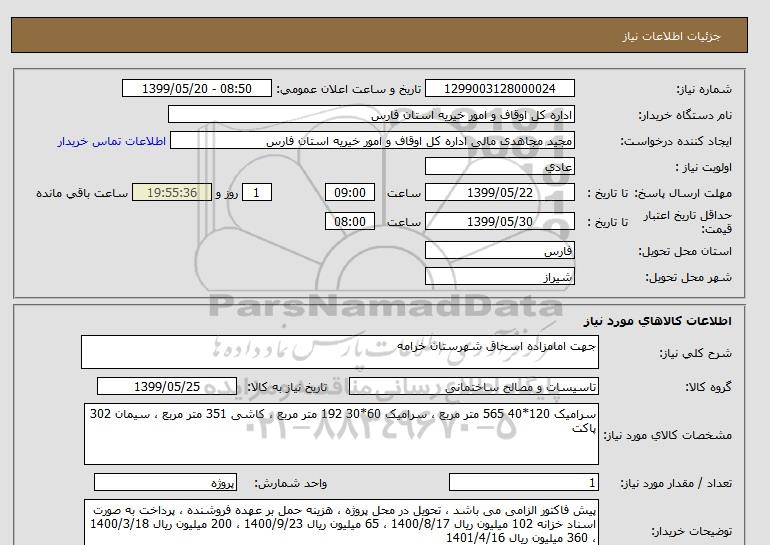Click the شماره نیاز label
The height and width of the screenshot is (545, 770).
tap(704, 89)
